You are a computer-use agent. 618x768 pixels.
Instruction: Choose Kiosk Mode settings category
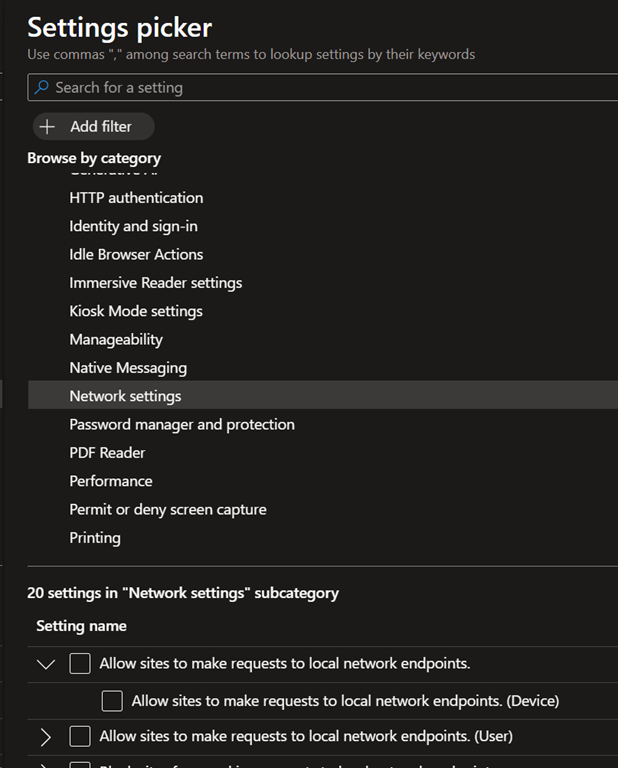pyautogui.click(x=136, y=311)
